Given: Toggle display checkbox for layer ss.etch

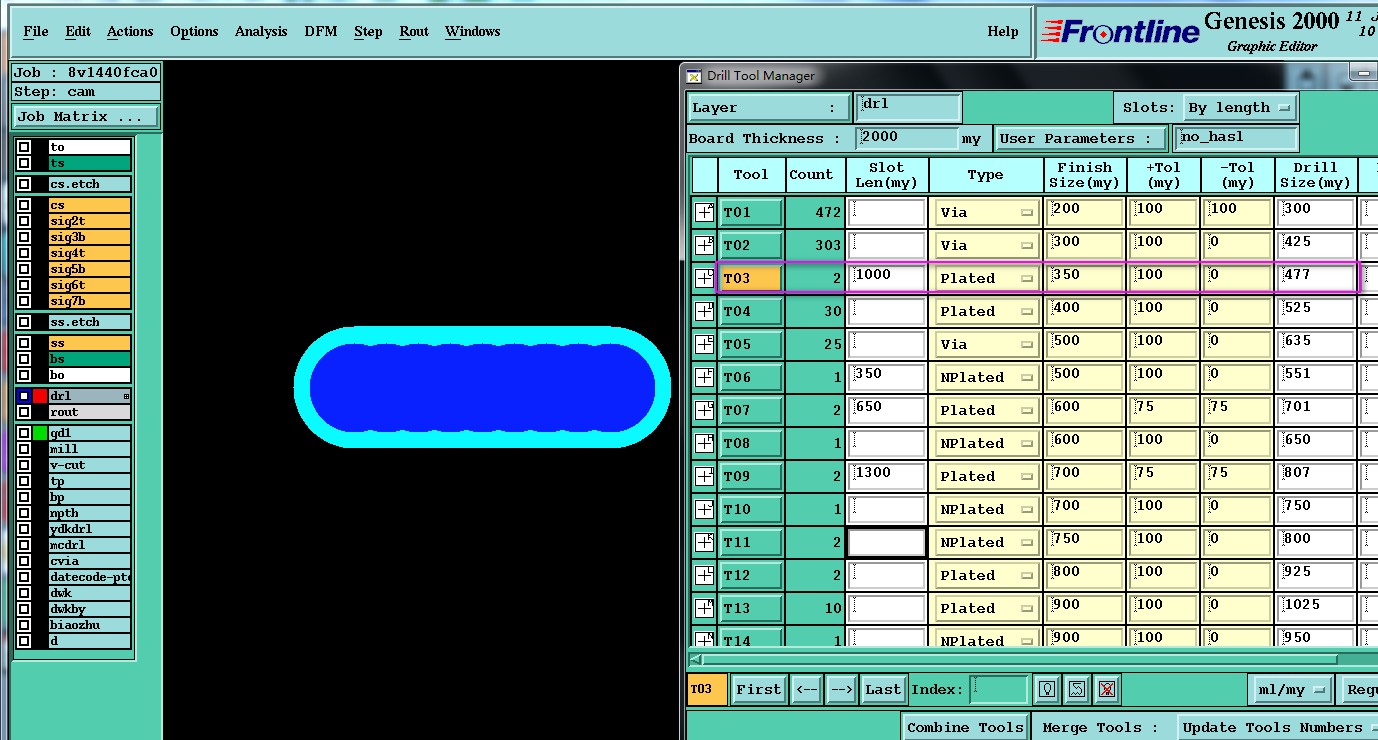Looking at the screenshot, I should pos(23,322).
